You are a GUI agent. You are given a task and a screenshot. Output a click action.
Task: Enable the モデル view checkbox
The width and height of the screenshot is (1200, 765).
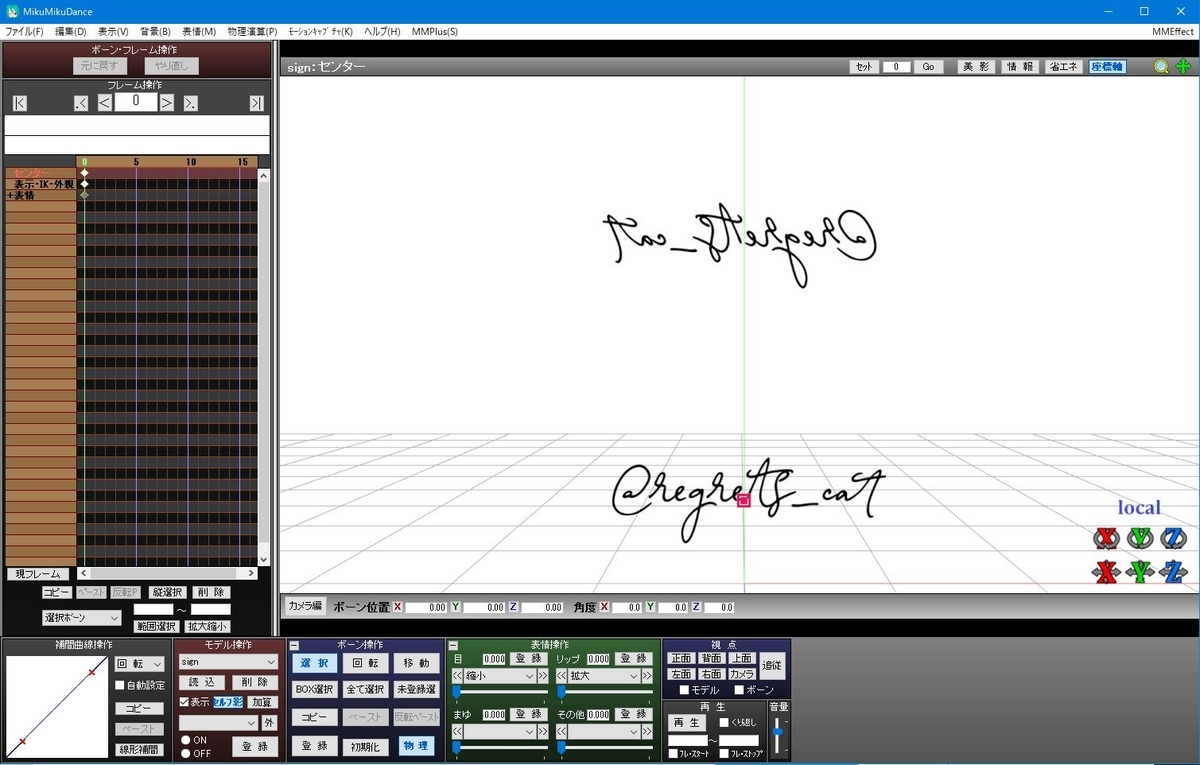(684, 690)
